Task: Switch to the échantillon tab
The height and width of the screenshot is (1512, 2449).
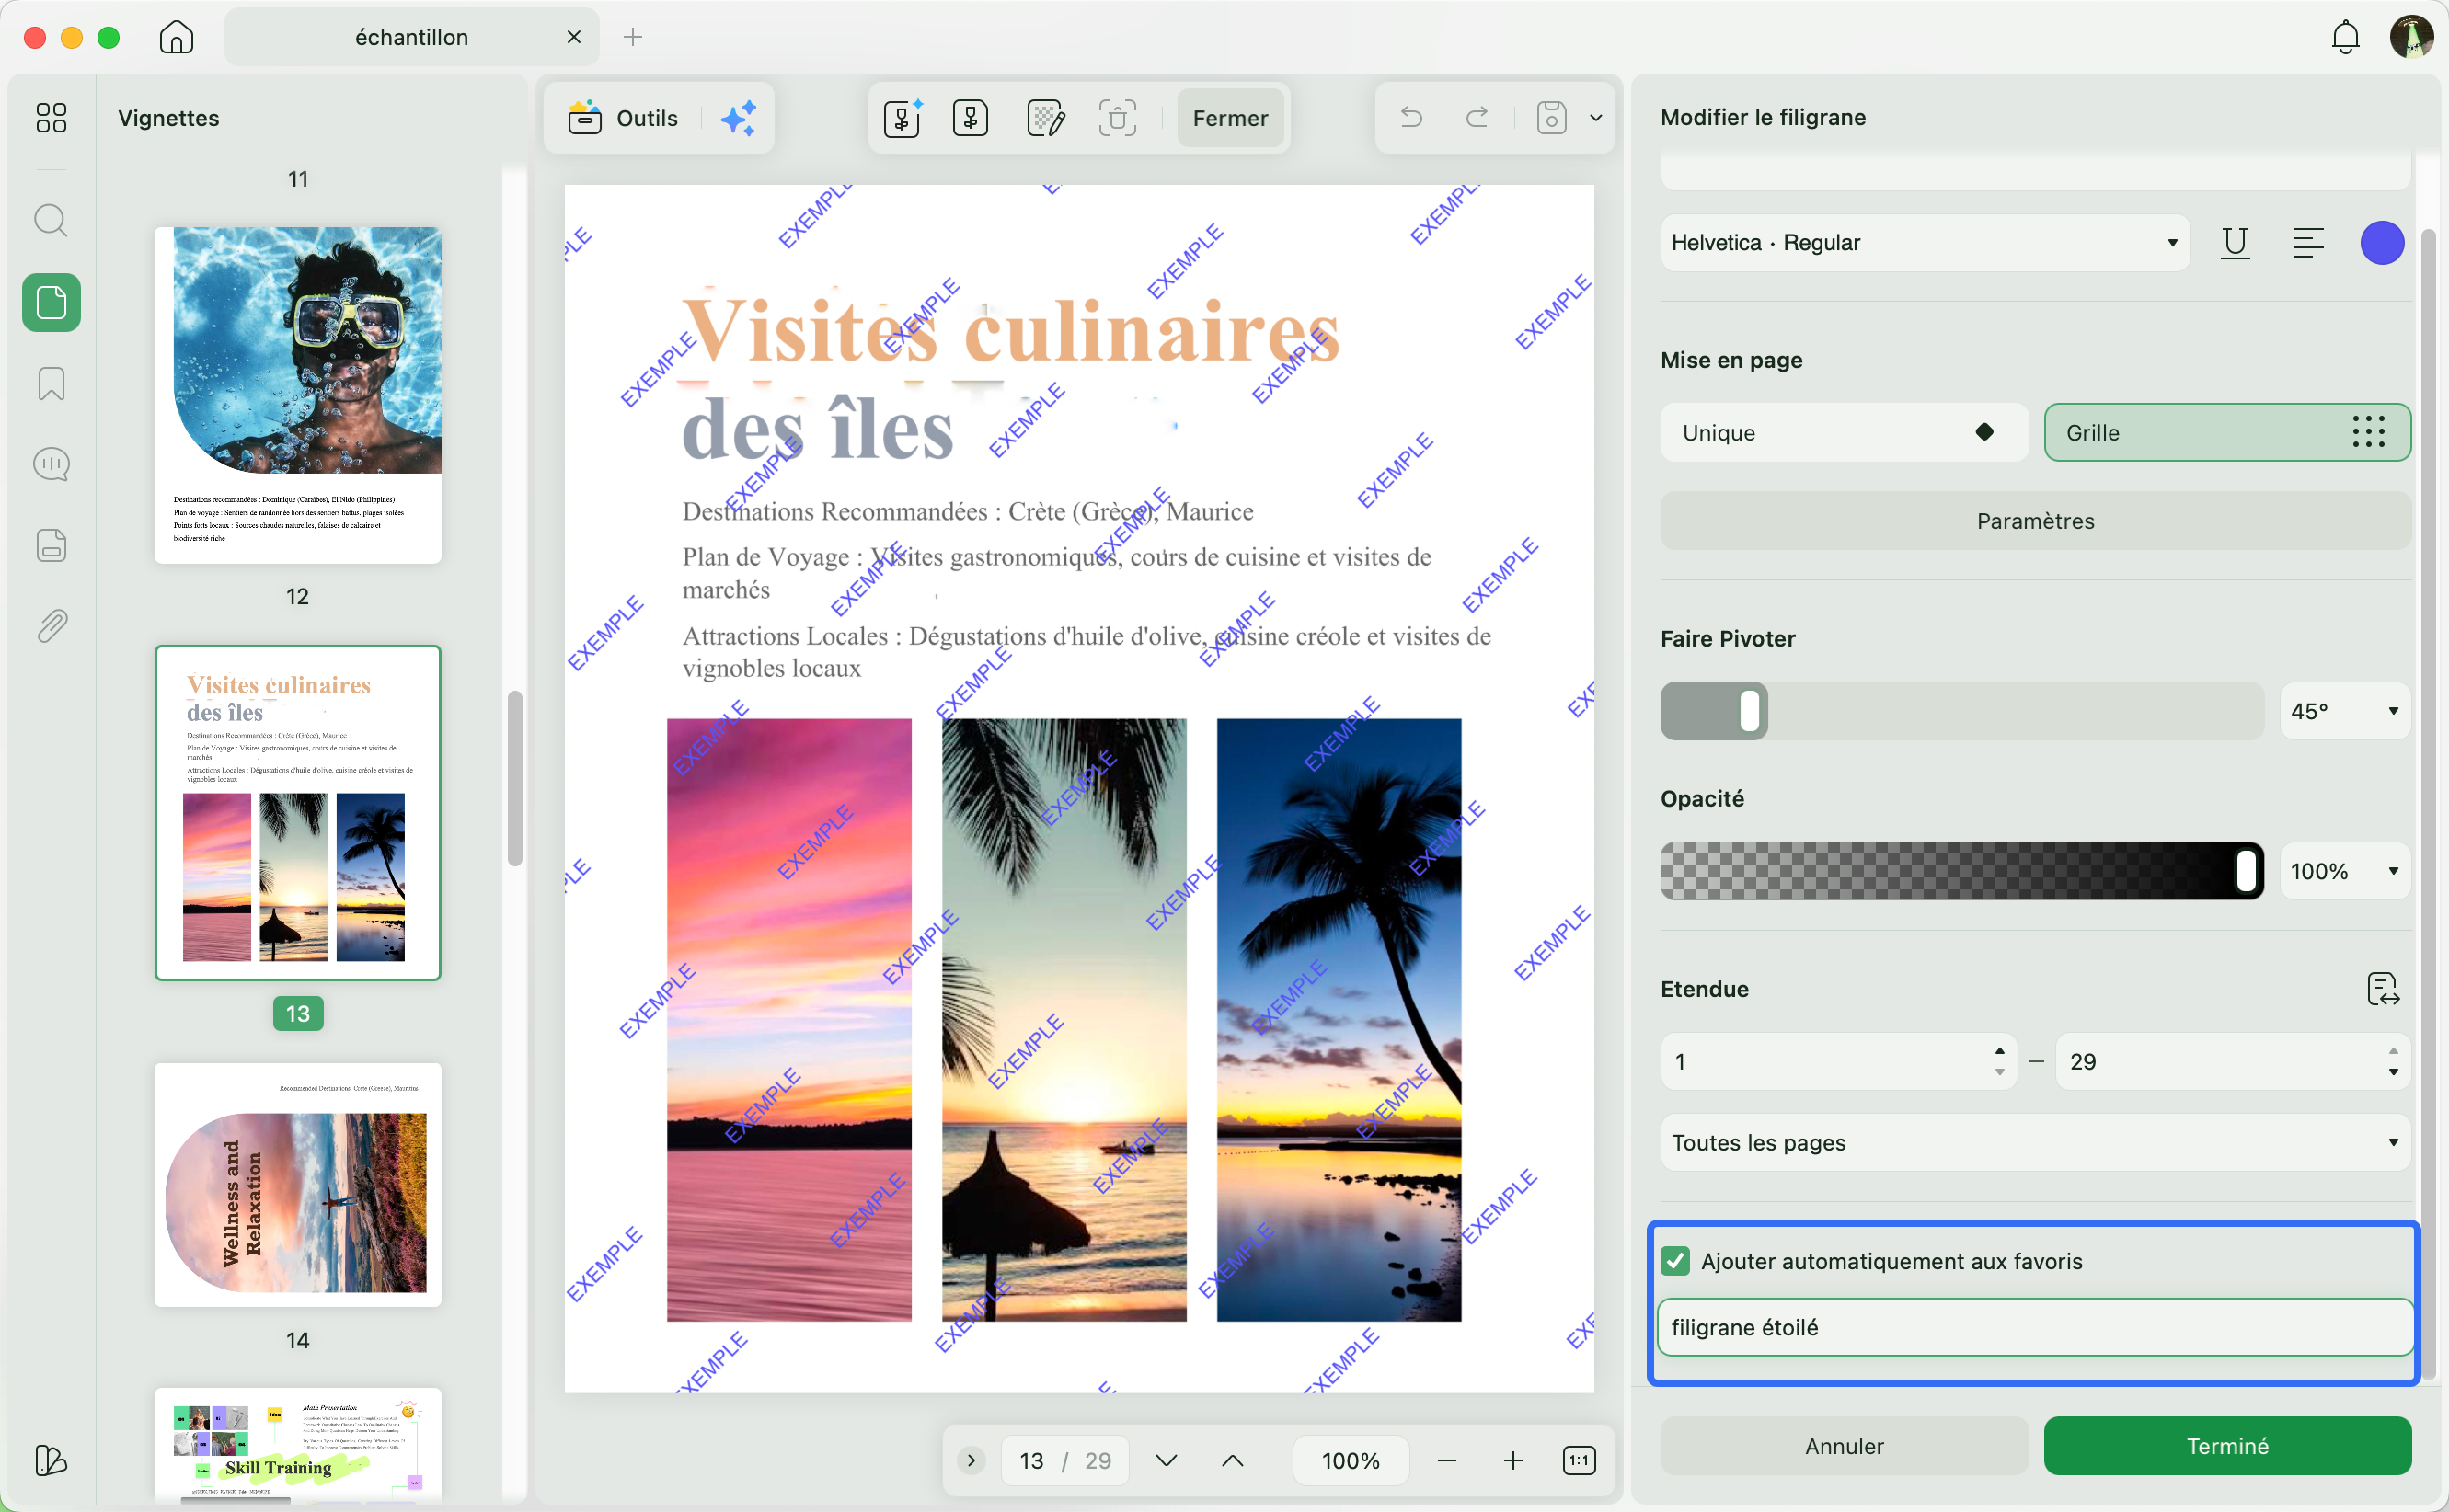Action: pos(411,37)
